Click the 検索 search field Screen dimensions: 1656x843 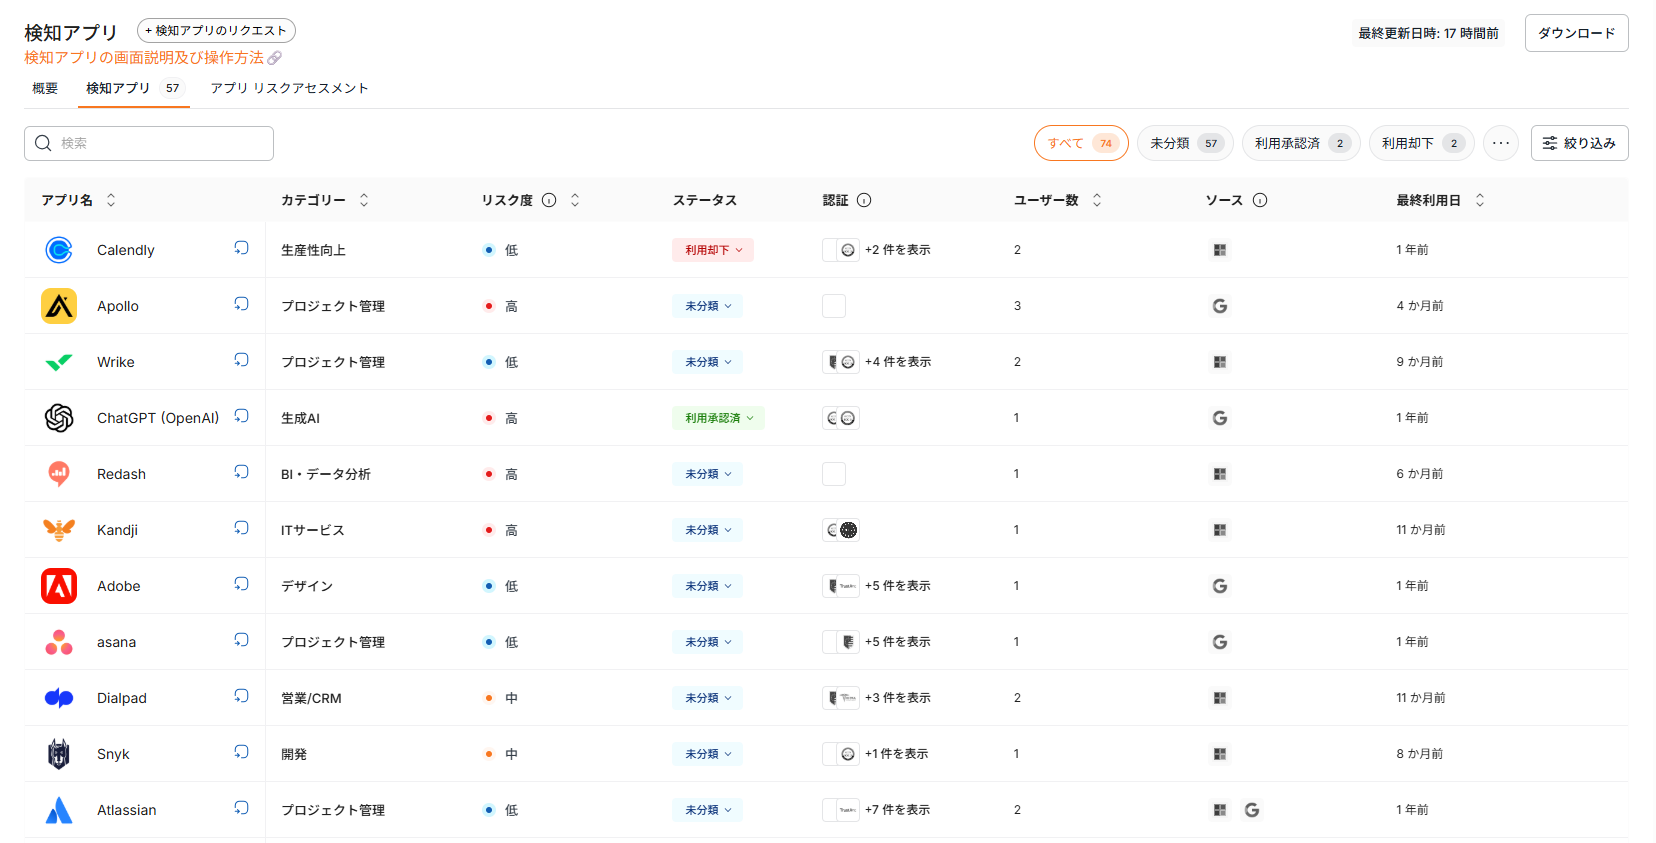(x=149, y=143)
